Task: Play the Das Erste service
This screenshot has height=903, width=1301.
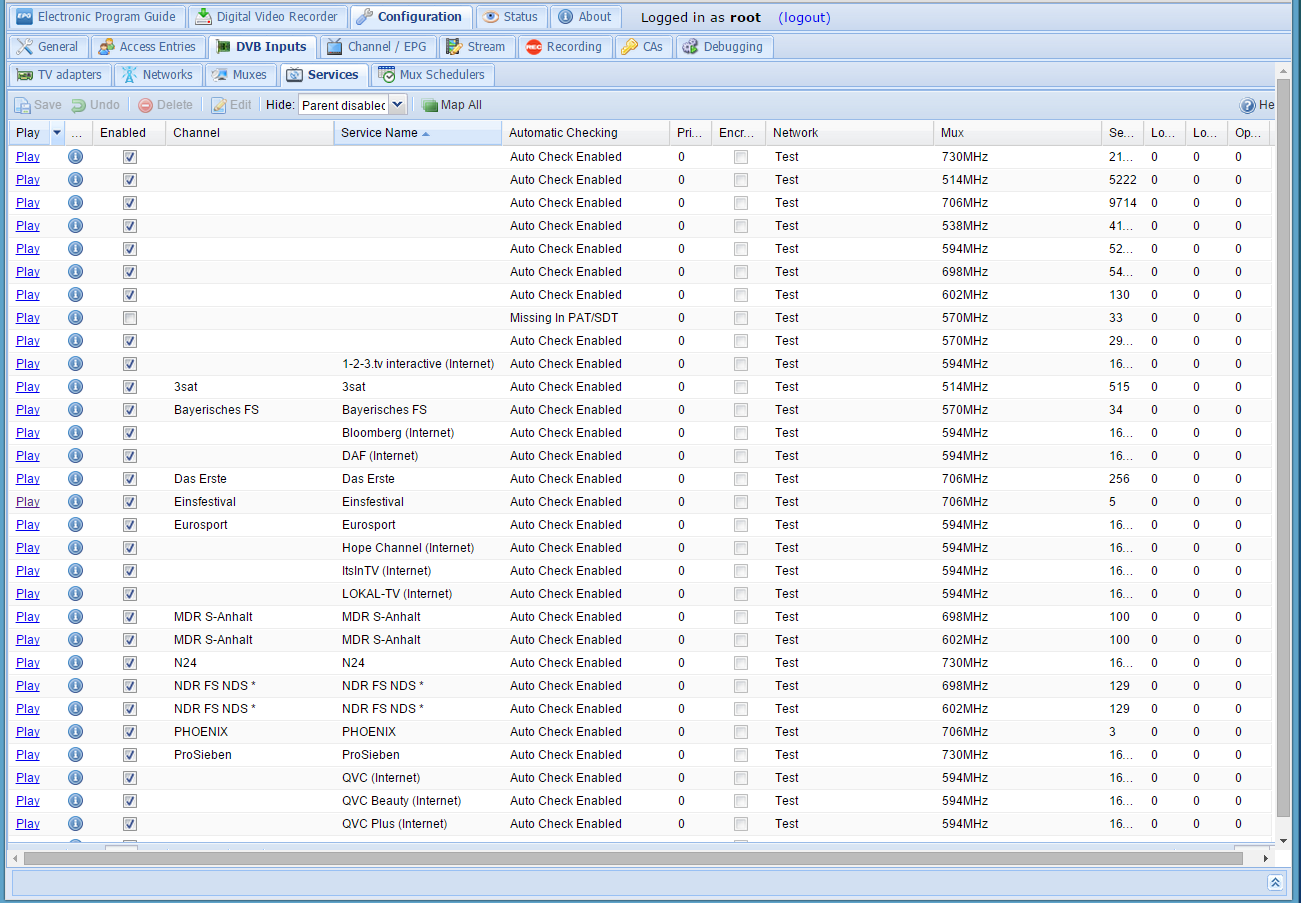Action: tap(28, 479)
